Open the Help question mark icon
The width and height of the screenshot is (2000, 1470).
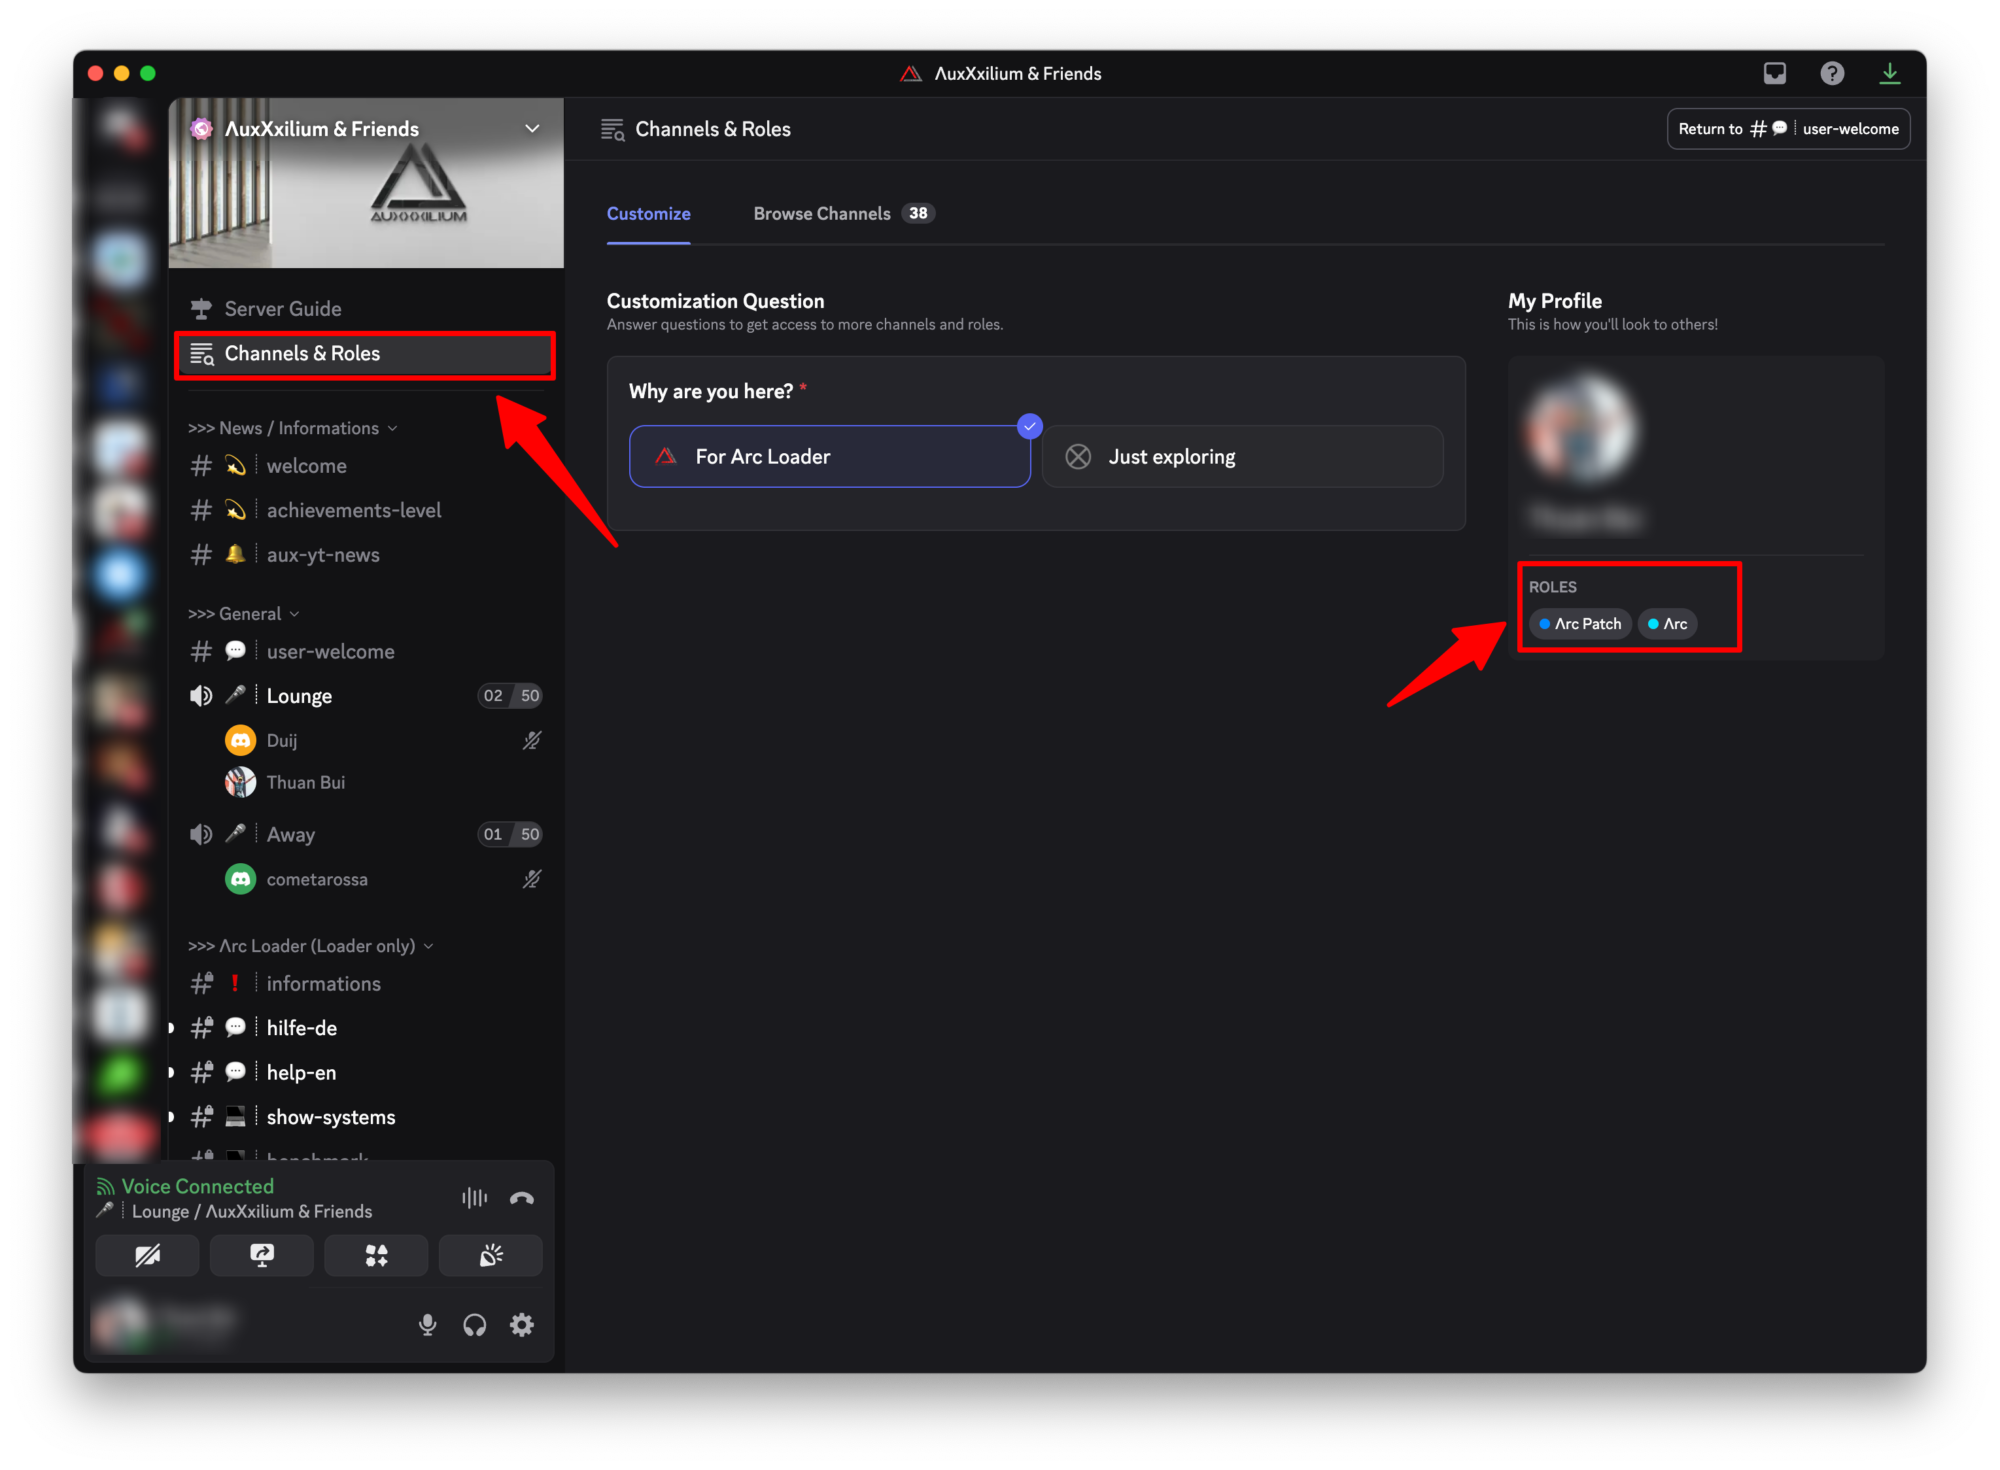[x=1831, y=73]
